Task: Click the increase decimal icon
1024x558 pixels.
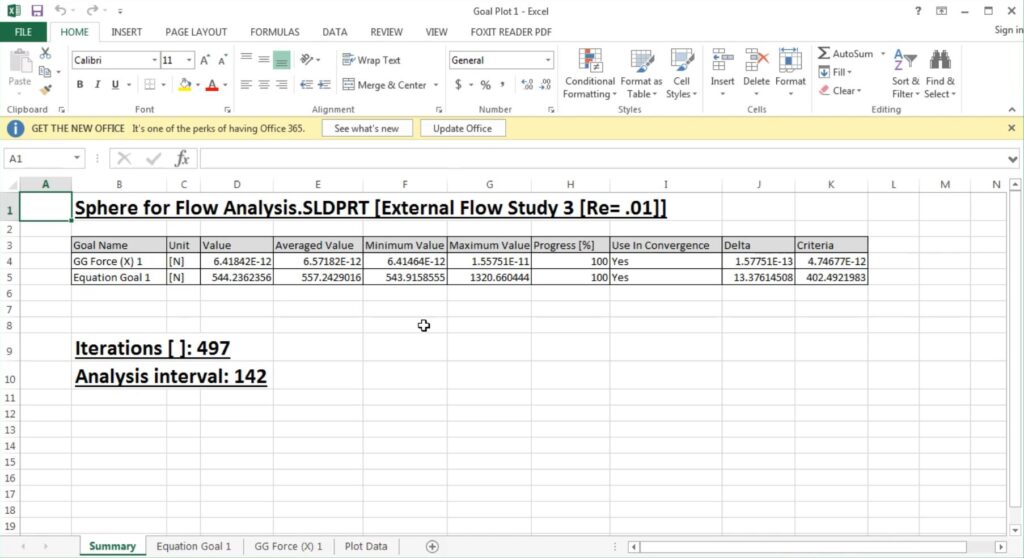Action: pyautogui.click(x=527, y=85)
